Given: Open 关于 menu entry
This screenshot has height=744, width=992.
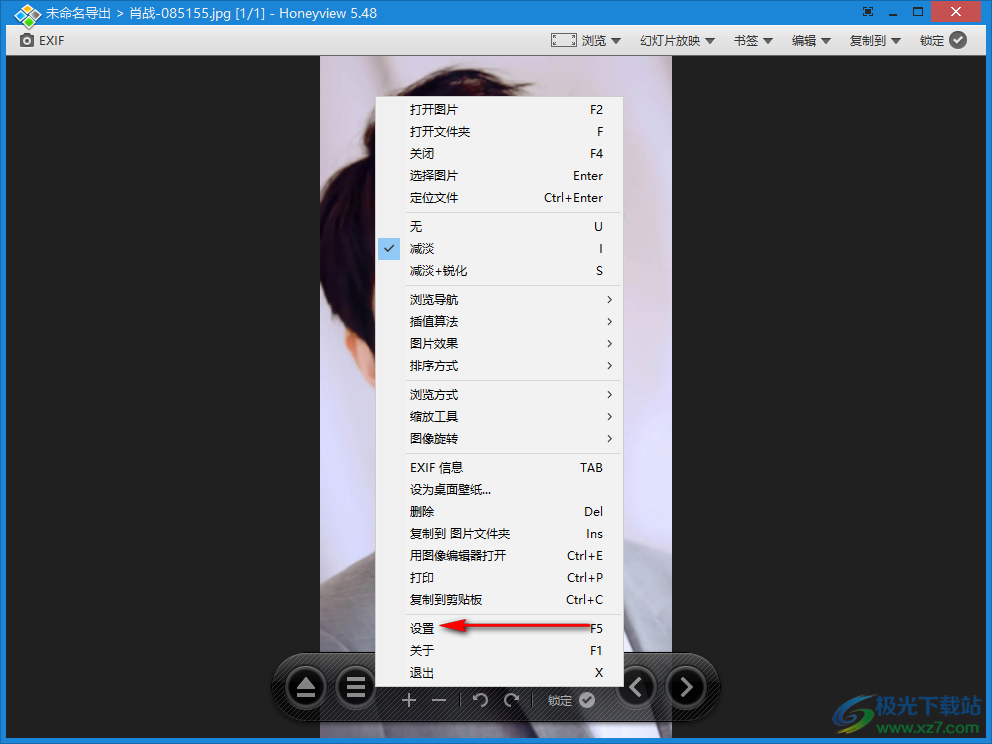Looking at the screenshot, I should pyautogui.click(x=500, y=650).
